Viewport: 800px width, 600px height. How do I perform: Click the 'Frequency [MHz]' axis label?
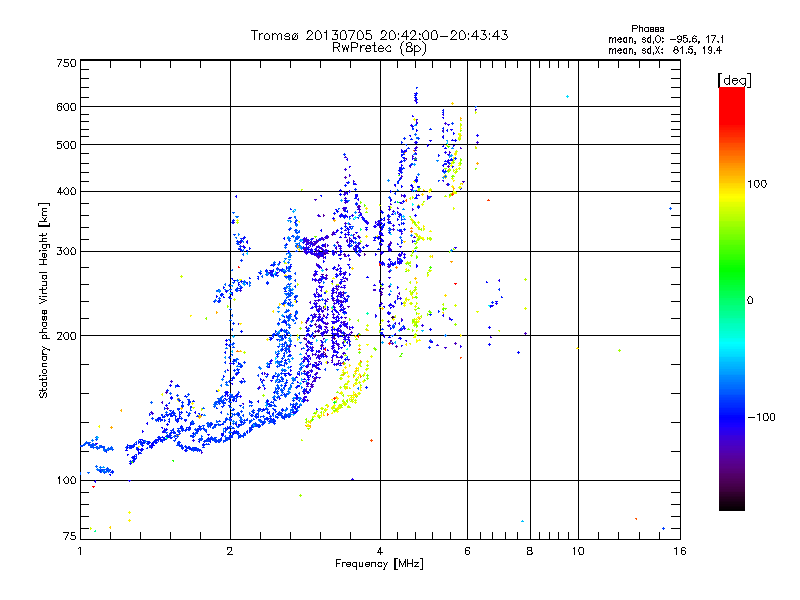click(x=379, y=564)
